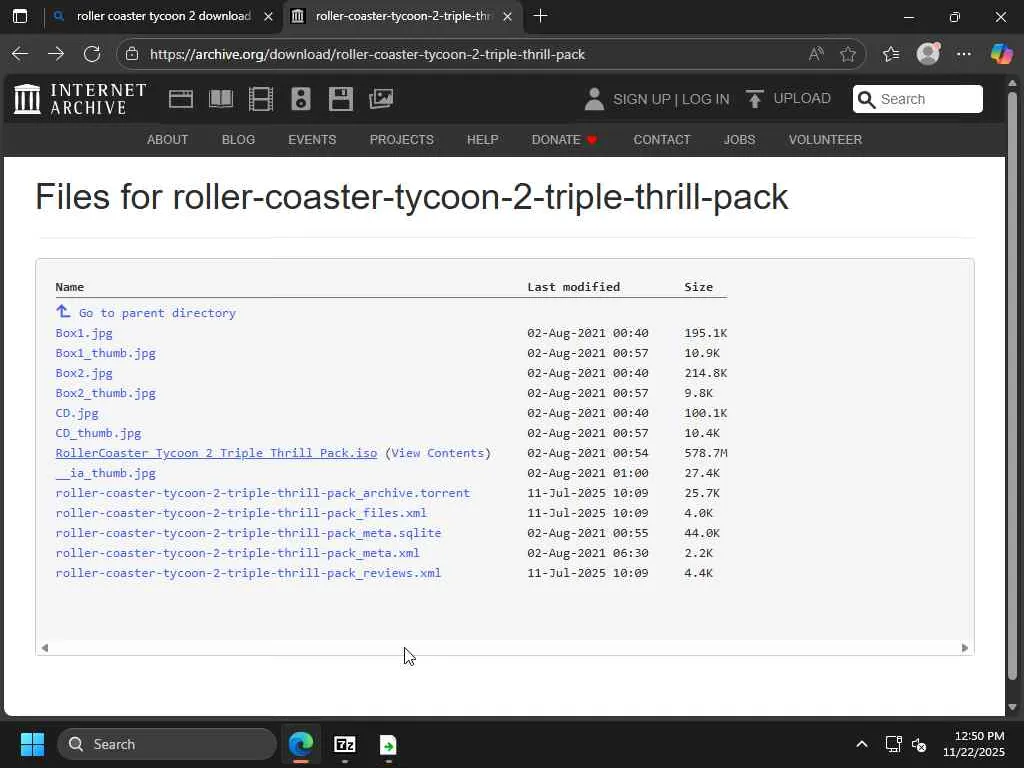Open the JOBS menu item

pyautogui.click(x=739, y=140)
